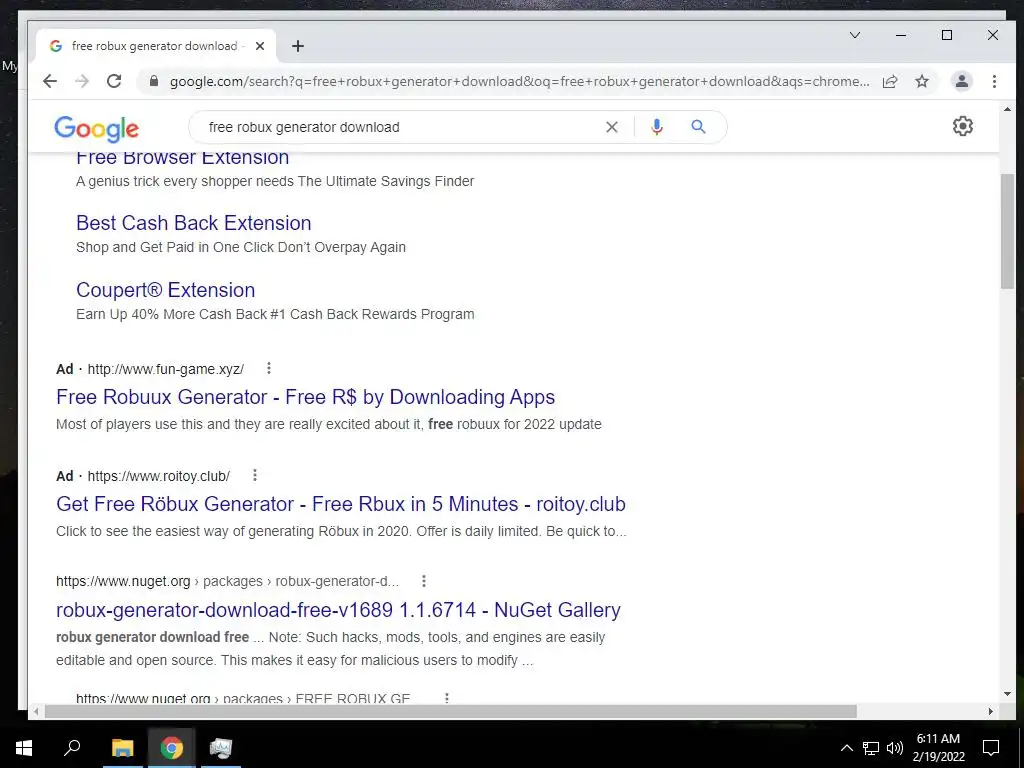1024x768 pixels.
Task: Go back to the previous page
Action: (x=50, y=81)
